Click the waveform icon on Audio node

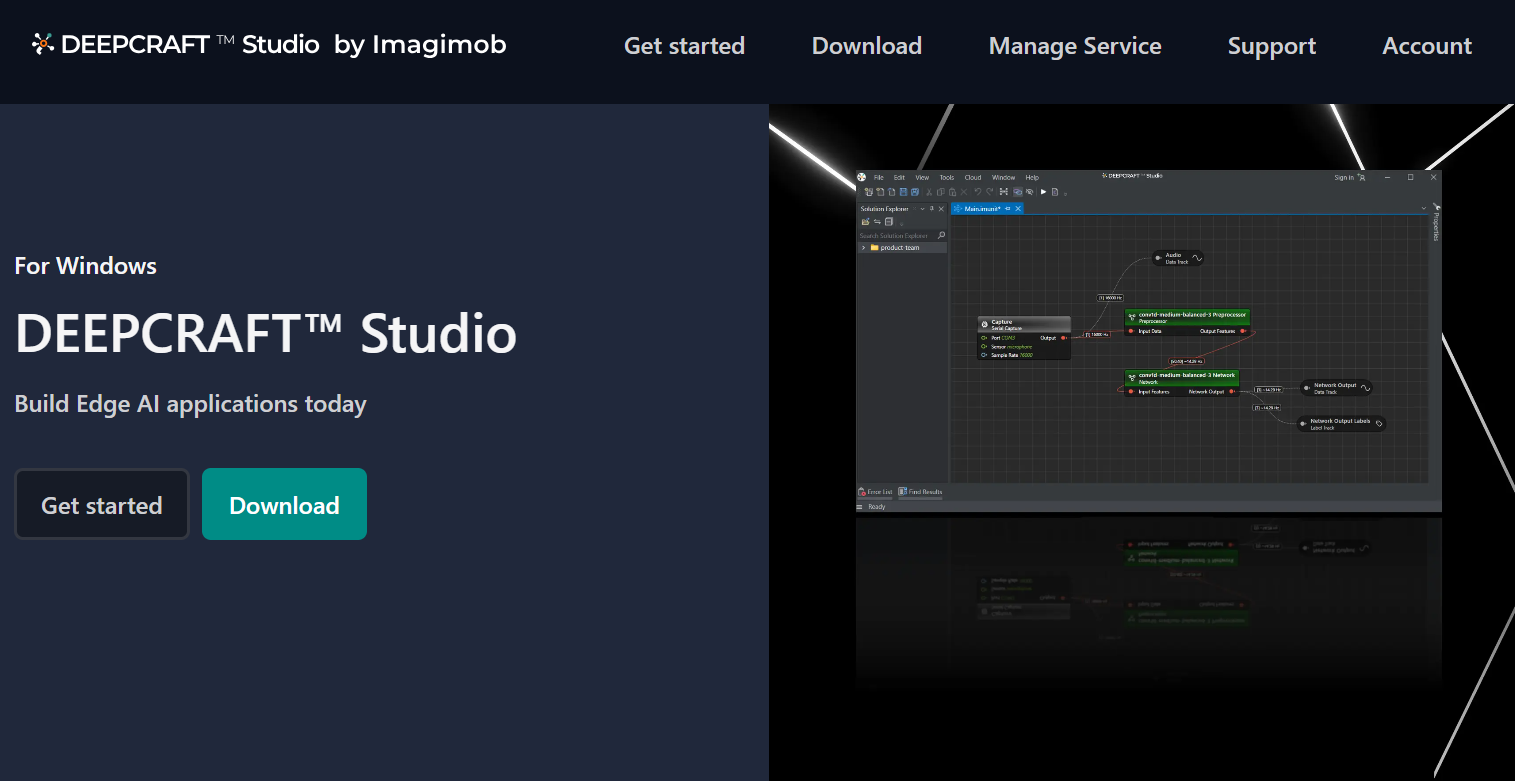[x=1196, y=258]
